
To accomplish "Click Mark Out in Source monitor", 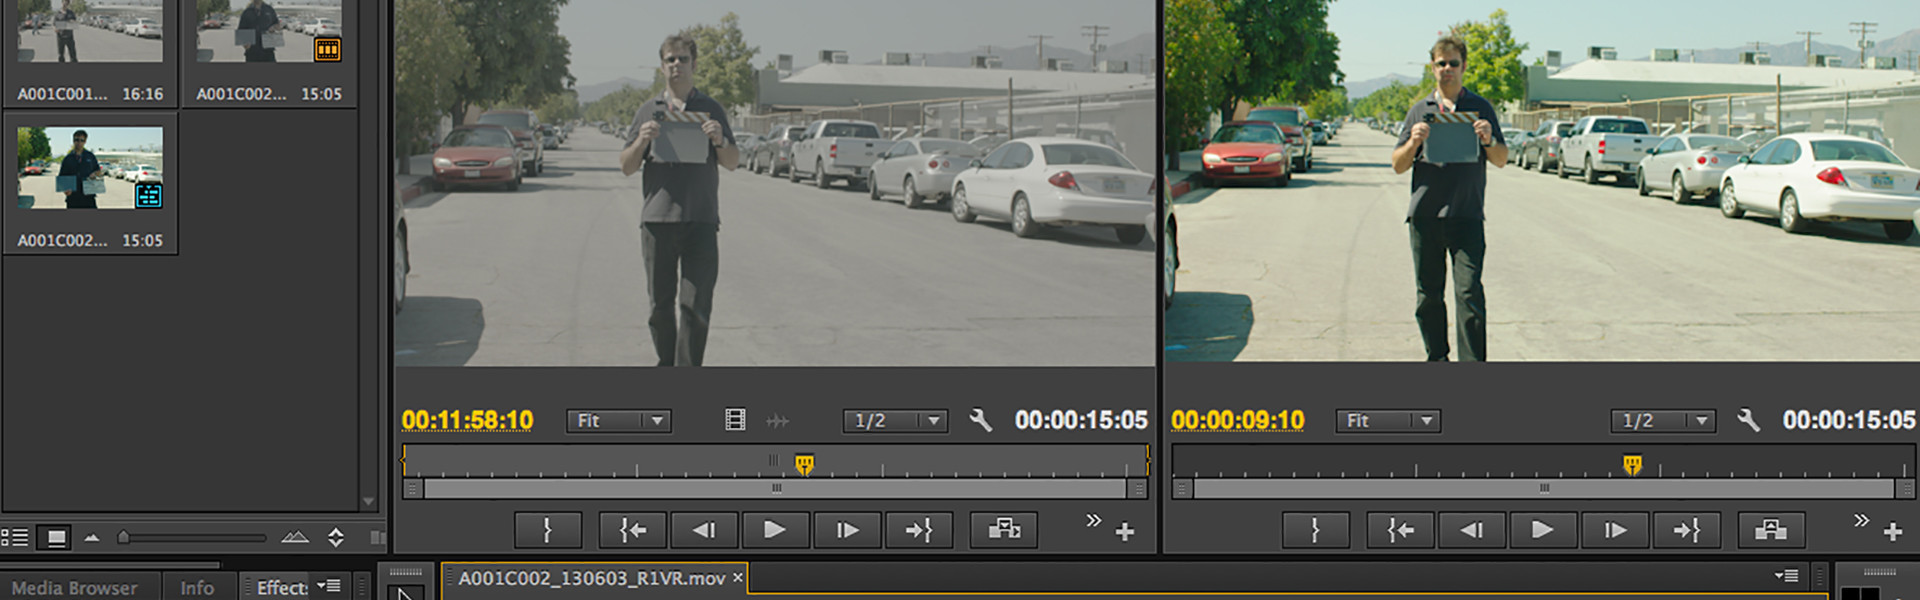I will (548, 530).
